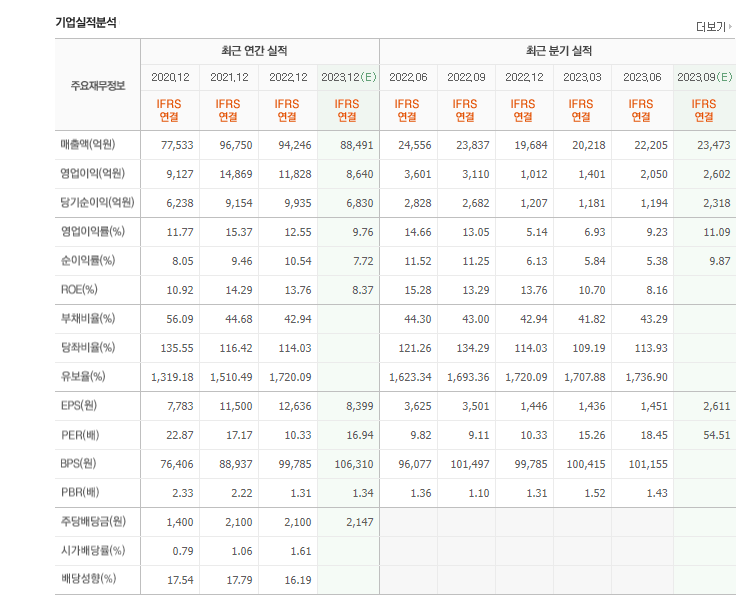Select quick ratio value 134.29
Viewport: 742px width, 599px height.
coord(473,348)
